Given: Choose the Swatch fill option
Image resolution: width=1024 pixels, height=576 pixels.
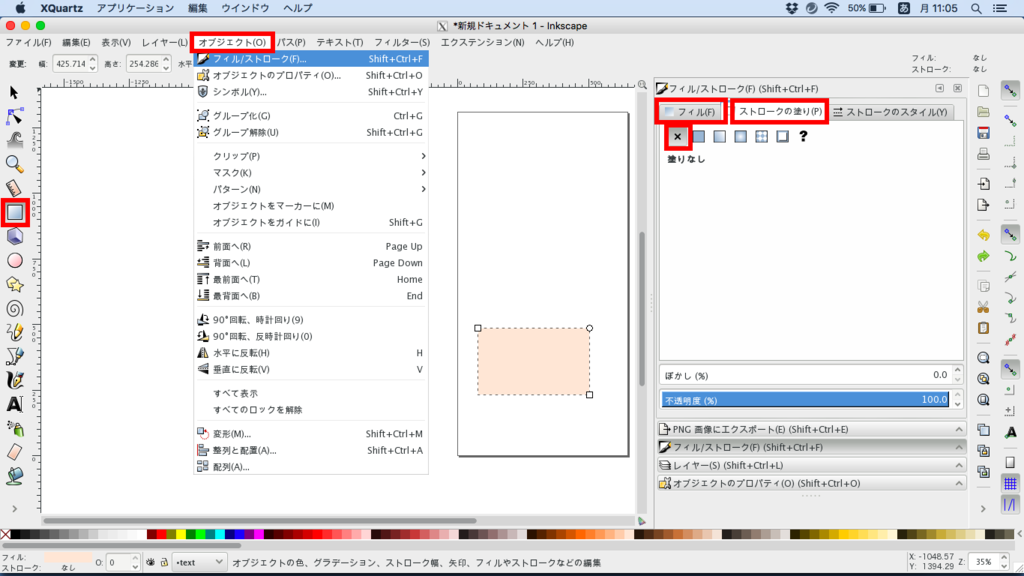Looking at the screenshot, I should pos(782,136).
